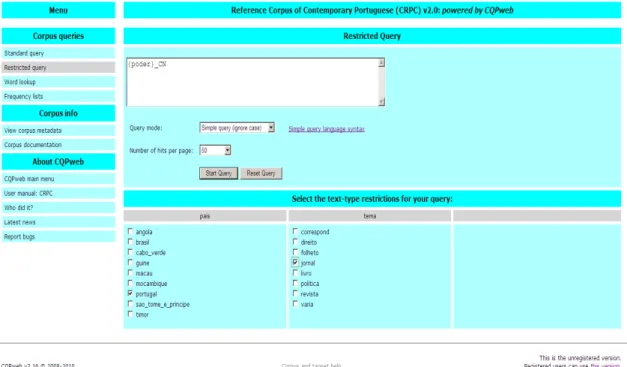627x367 pixels.
Task: Click the pais column header
Action: (x=205, y=216)
